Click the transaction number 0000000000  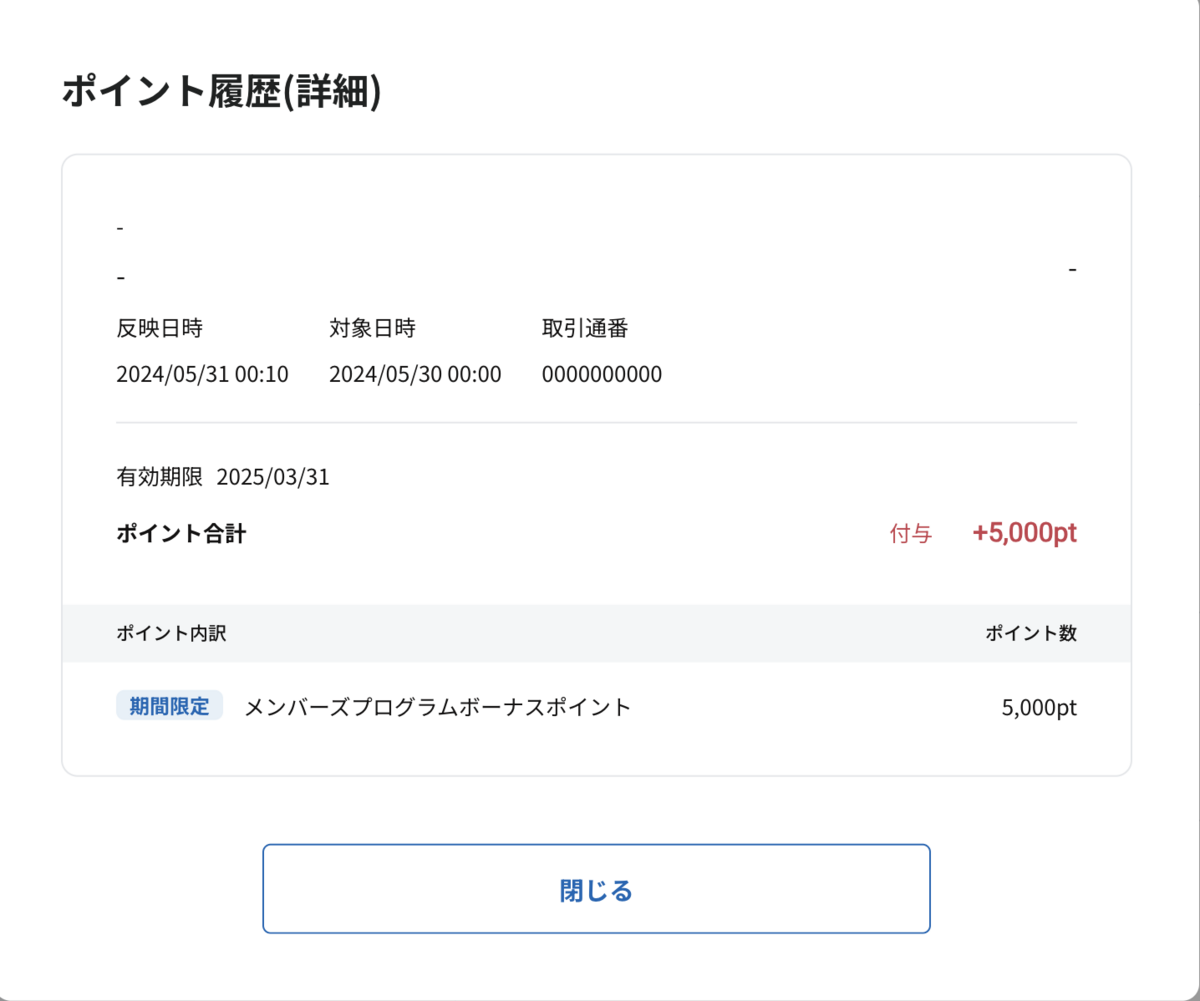(602, 375)
